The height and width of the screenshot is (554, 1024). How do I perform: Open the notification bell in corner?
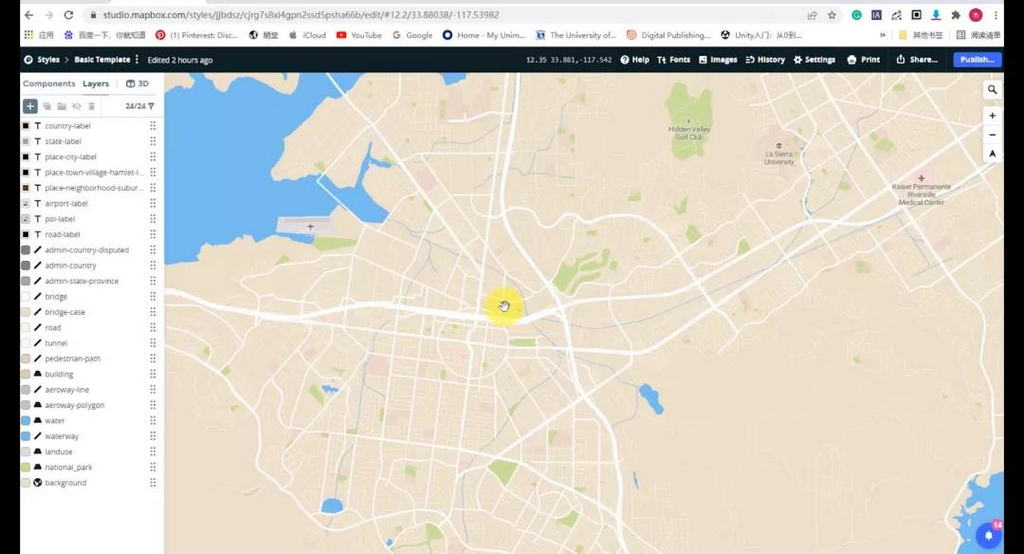click(989, 535)
